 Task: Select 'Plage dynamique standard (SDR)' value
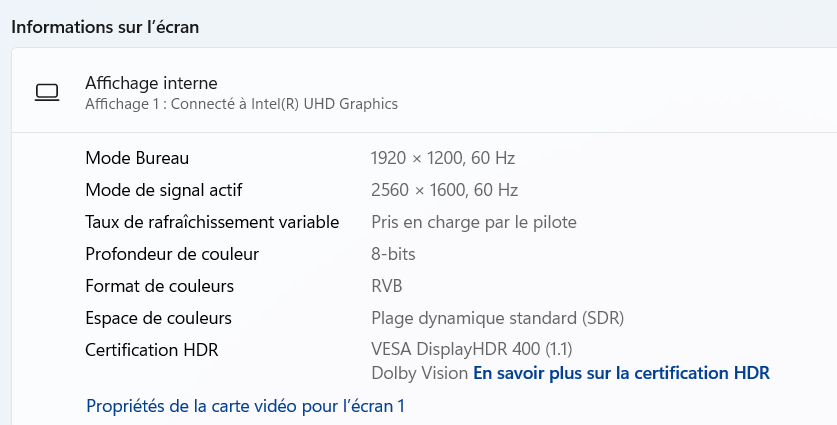coord(497,318)
